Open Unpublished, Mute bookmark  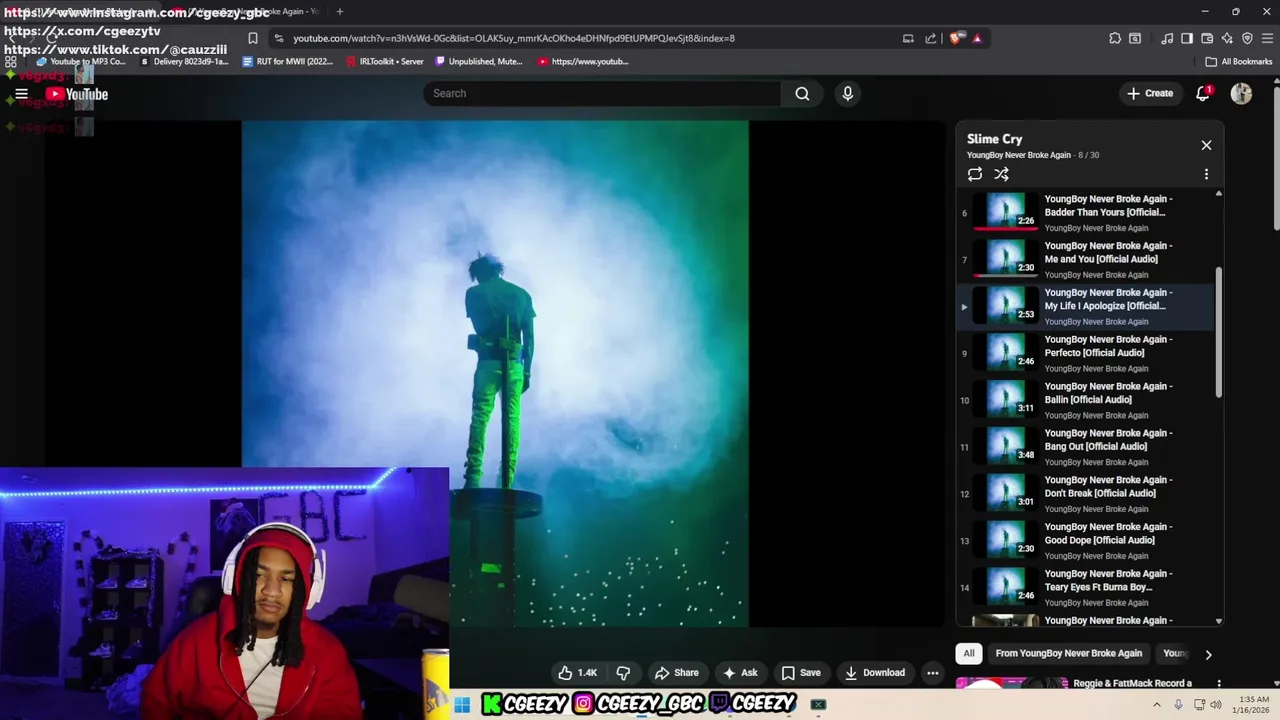click(x=479, y=61)
